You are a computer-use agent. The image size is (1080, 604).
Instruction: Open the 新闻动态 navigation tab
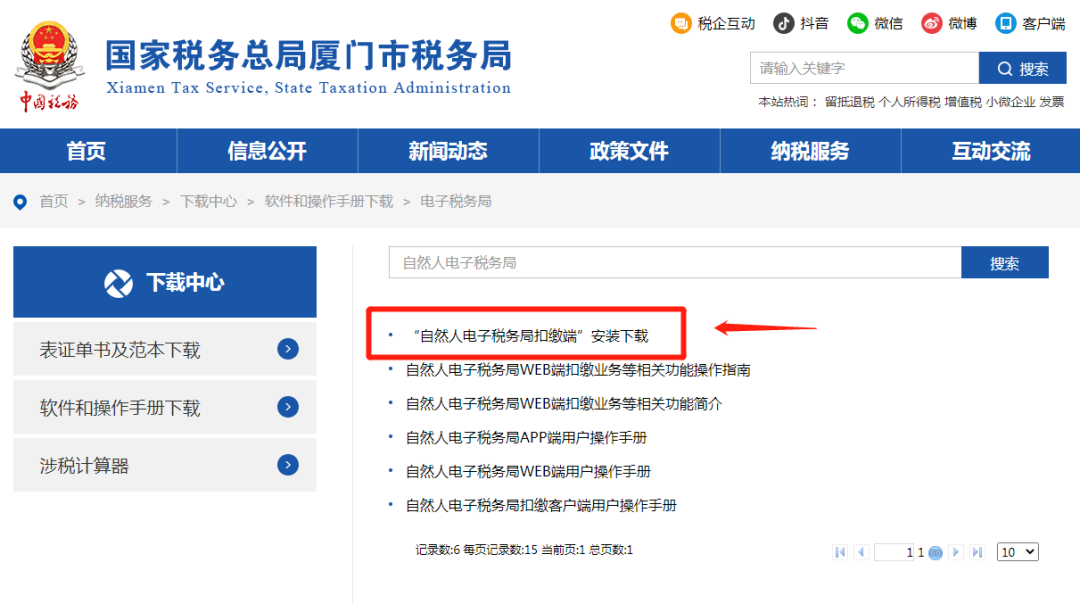pyautogui.click(x=448, y=151)
